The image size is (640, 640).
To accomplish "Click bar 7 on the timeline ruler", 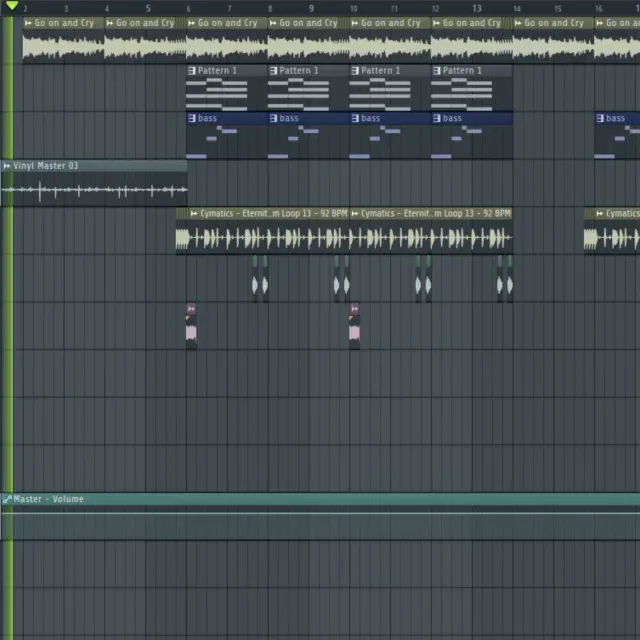I will pos(229,9).
